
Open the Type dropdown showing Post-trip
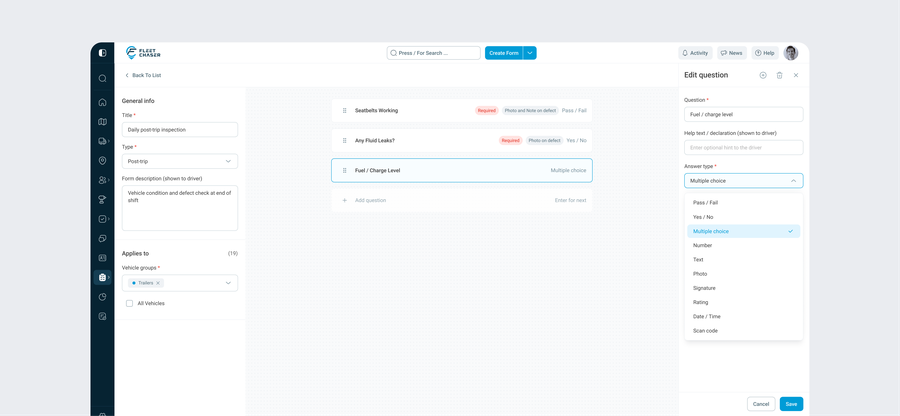[180, 161]
